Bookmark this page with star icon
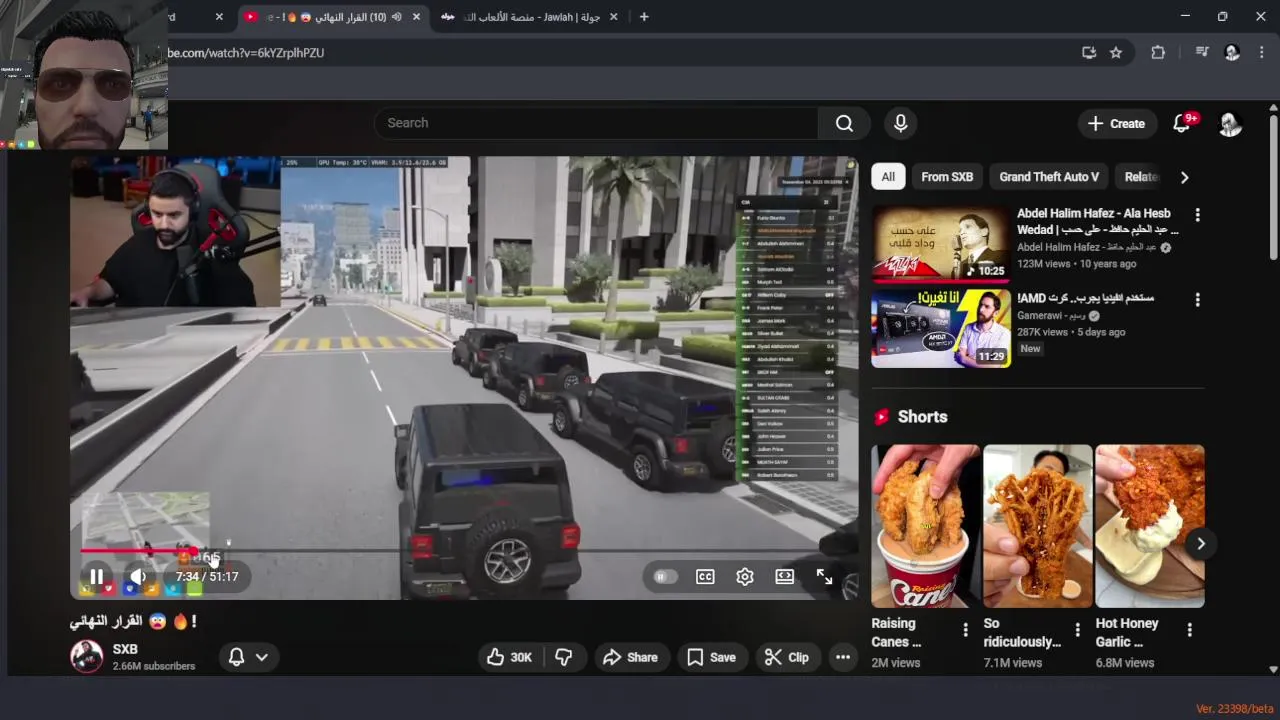This screenshot has width=1280, height=720. click(x=1116, y=53)
